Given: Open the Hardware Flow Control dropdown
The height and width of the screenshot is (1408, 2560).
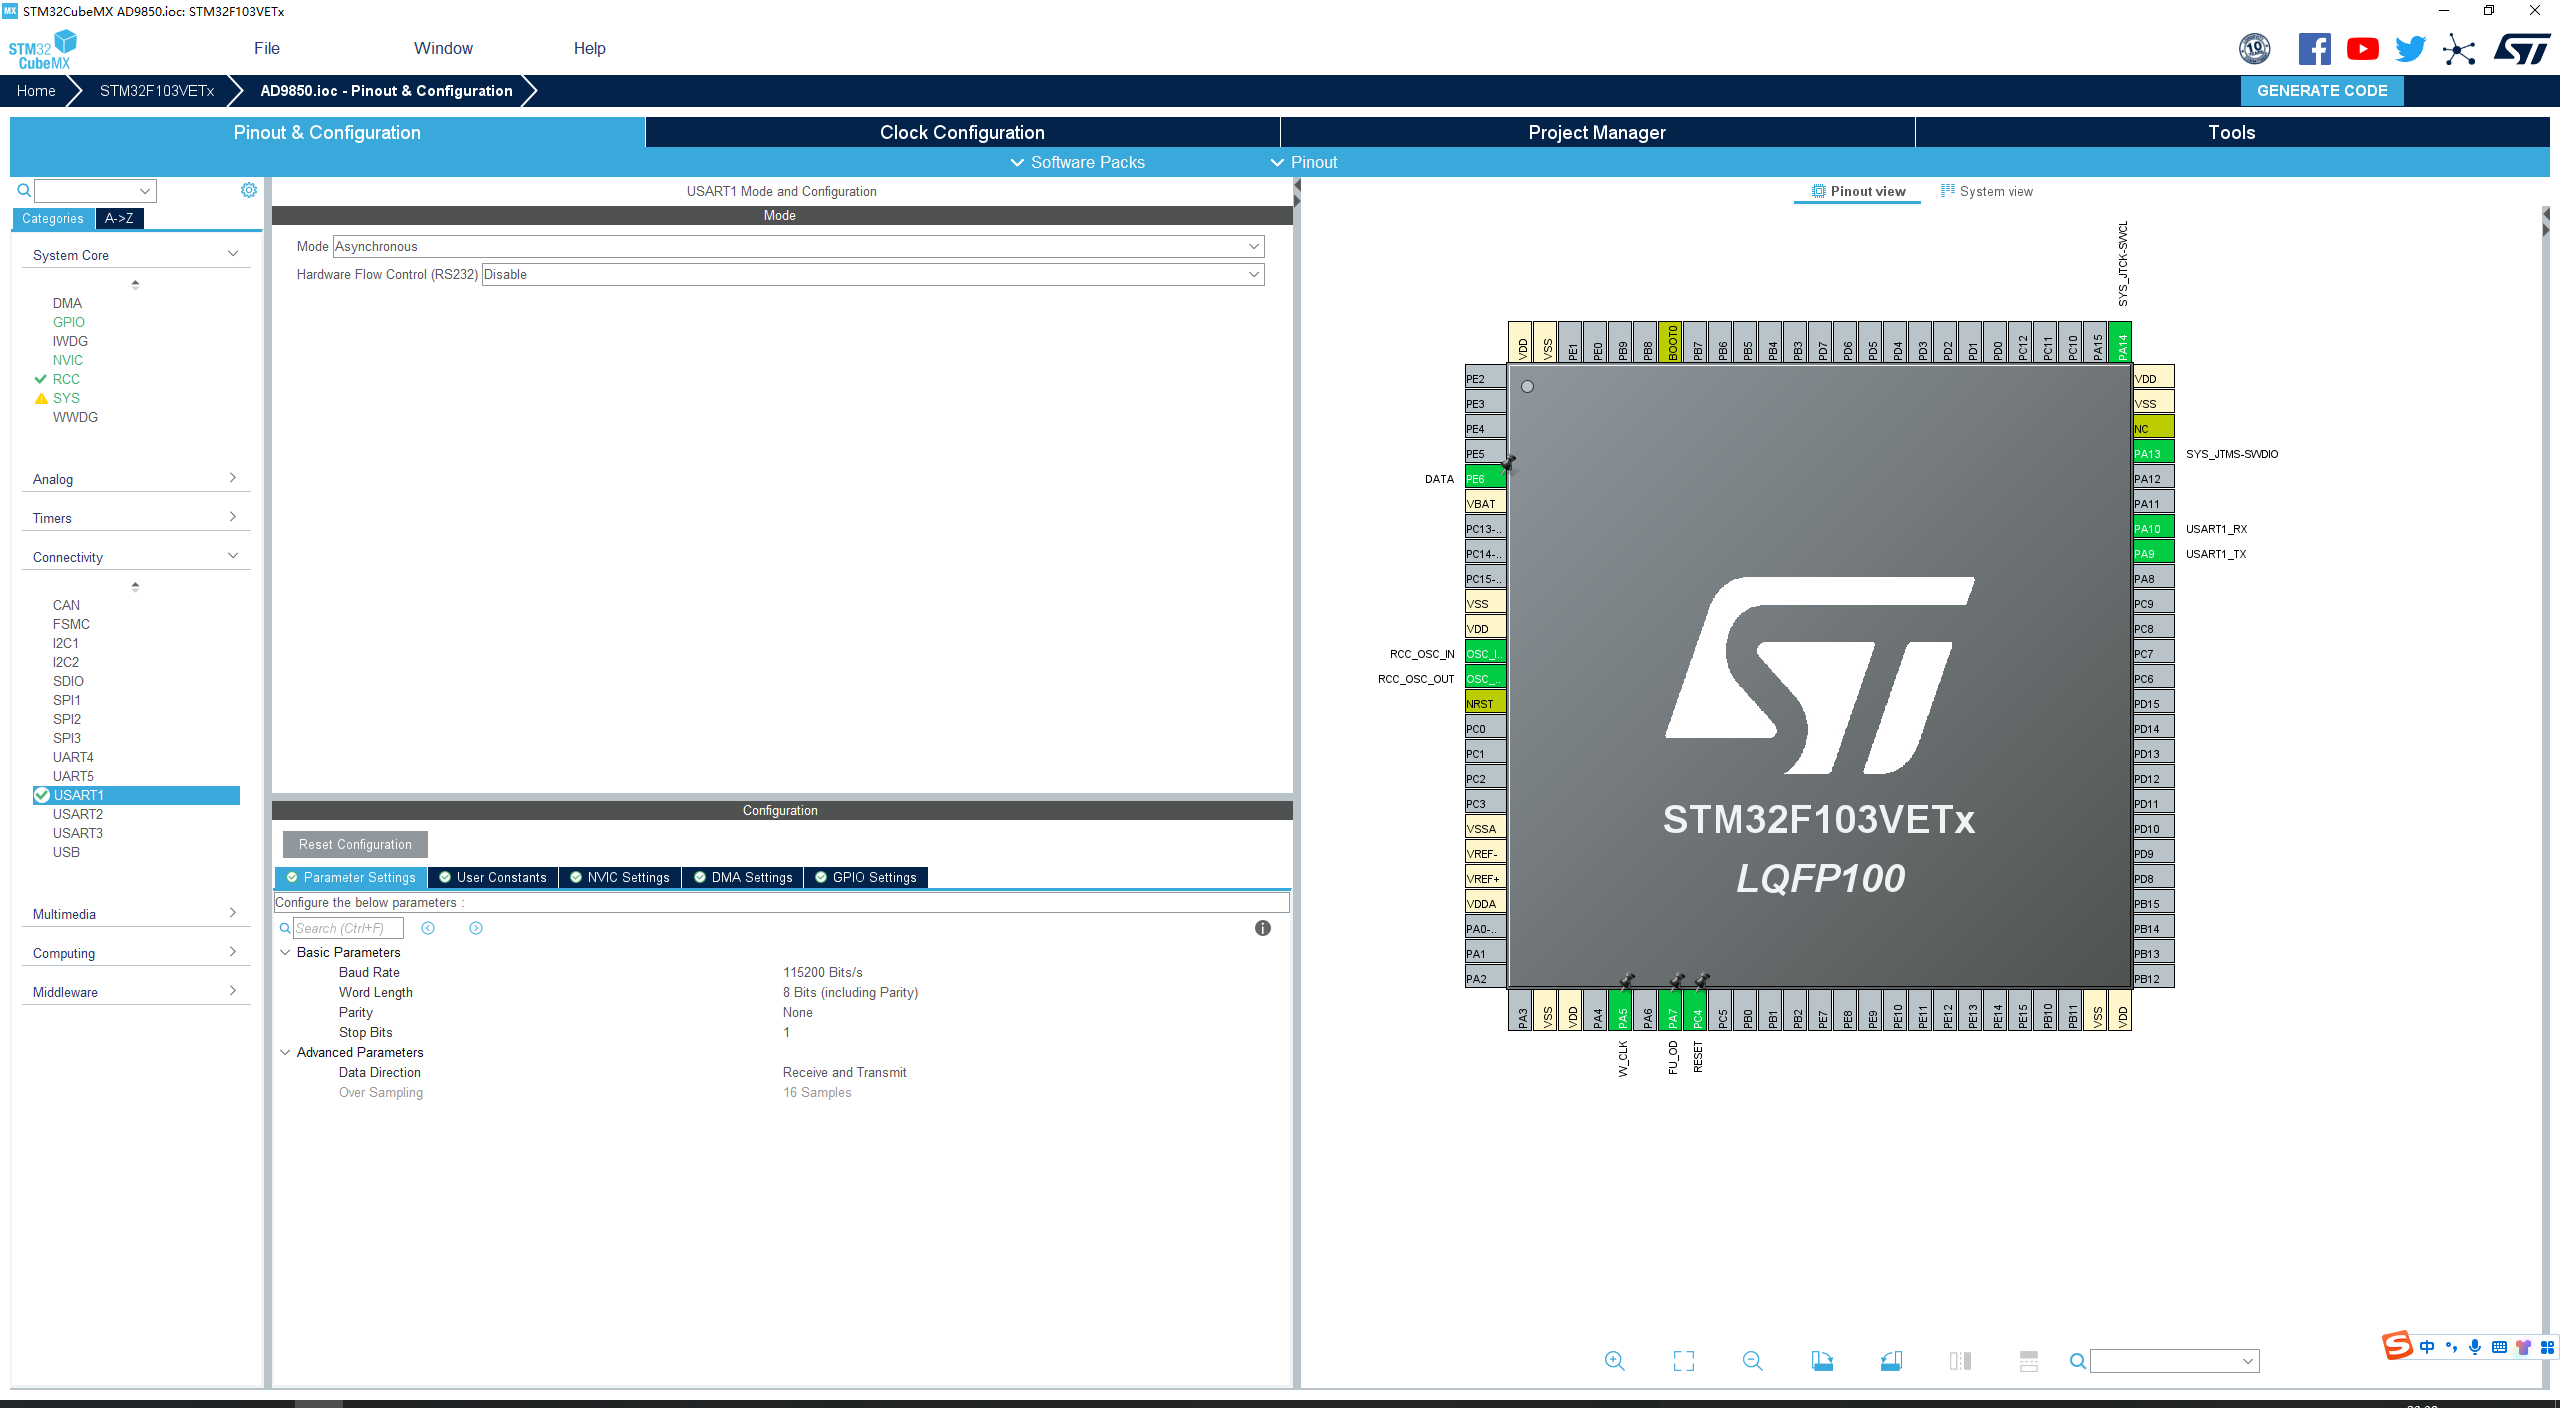Looking at the screenshot, I should [x=873, y=274].
